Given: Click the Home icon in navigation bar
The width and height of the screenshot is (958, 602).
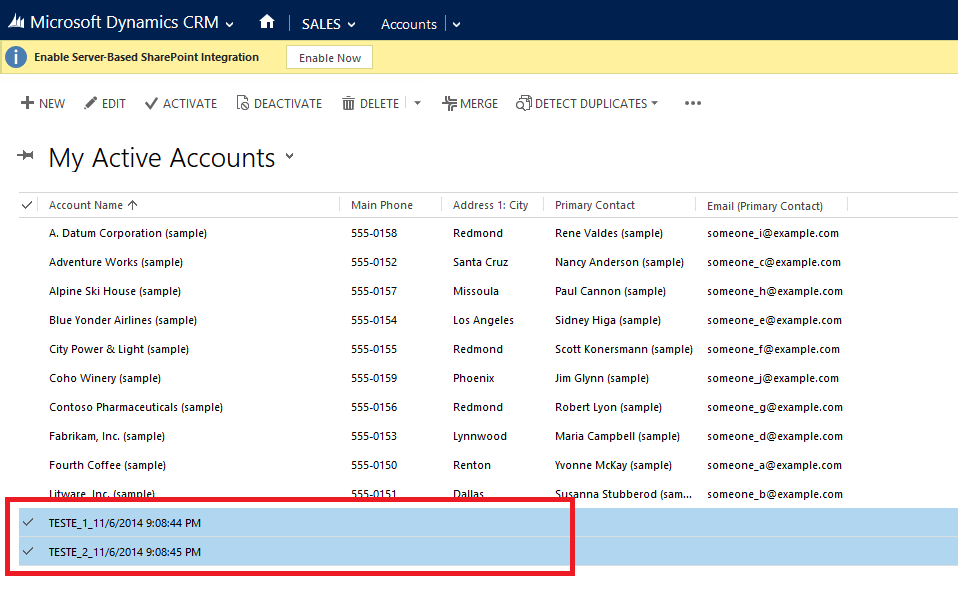Looking at the screenshot, I should [x=266, y=22].
